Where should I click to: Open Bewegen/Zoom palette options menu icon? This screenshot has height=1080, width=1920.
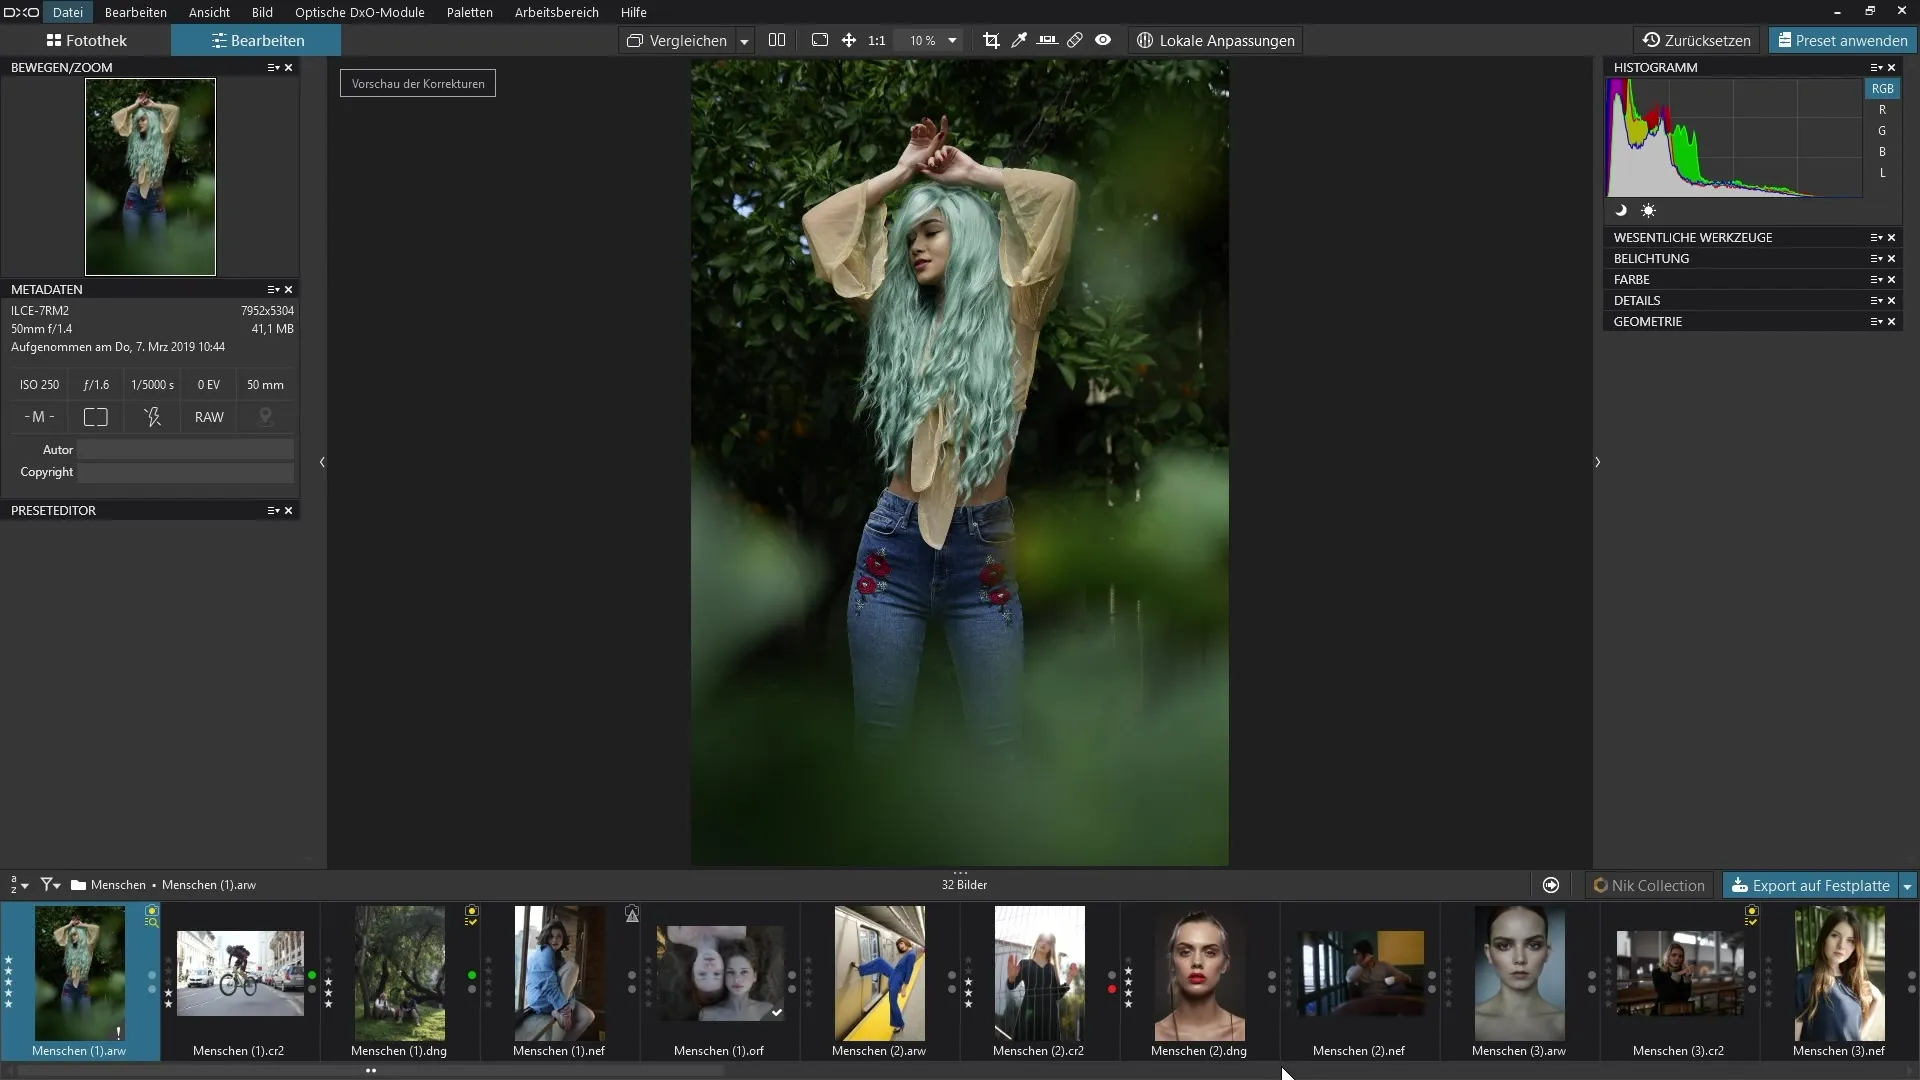(x=273, y=67)
